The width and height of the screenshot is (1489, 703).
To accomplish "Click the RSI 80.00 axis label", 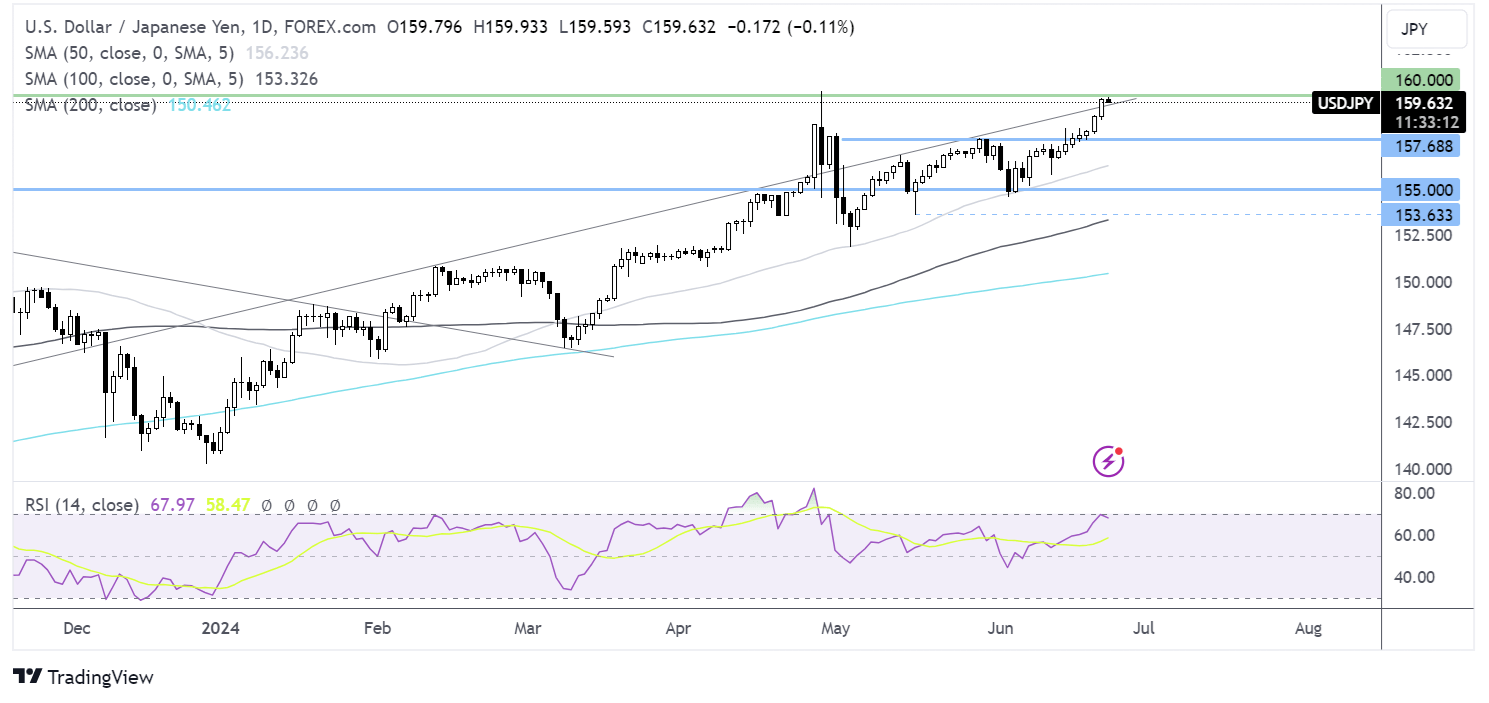I will click(1417, 493).
